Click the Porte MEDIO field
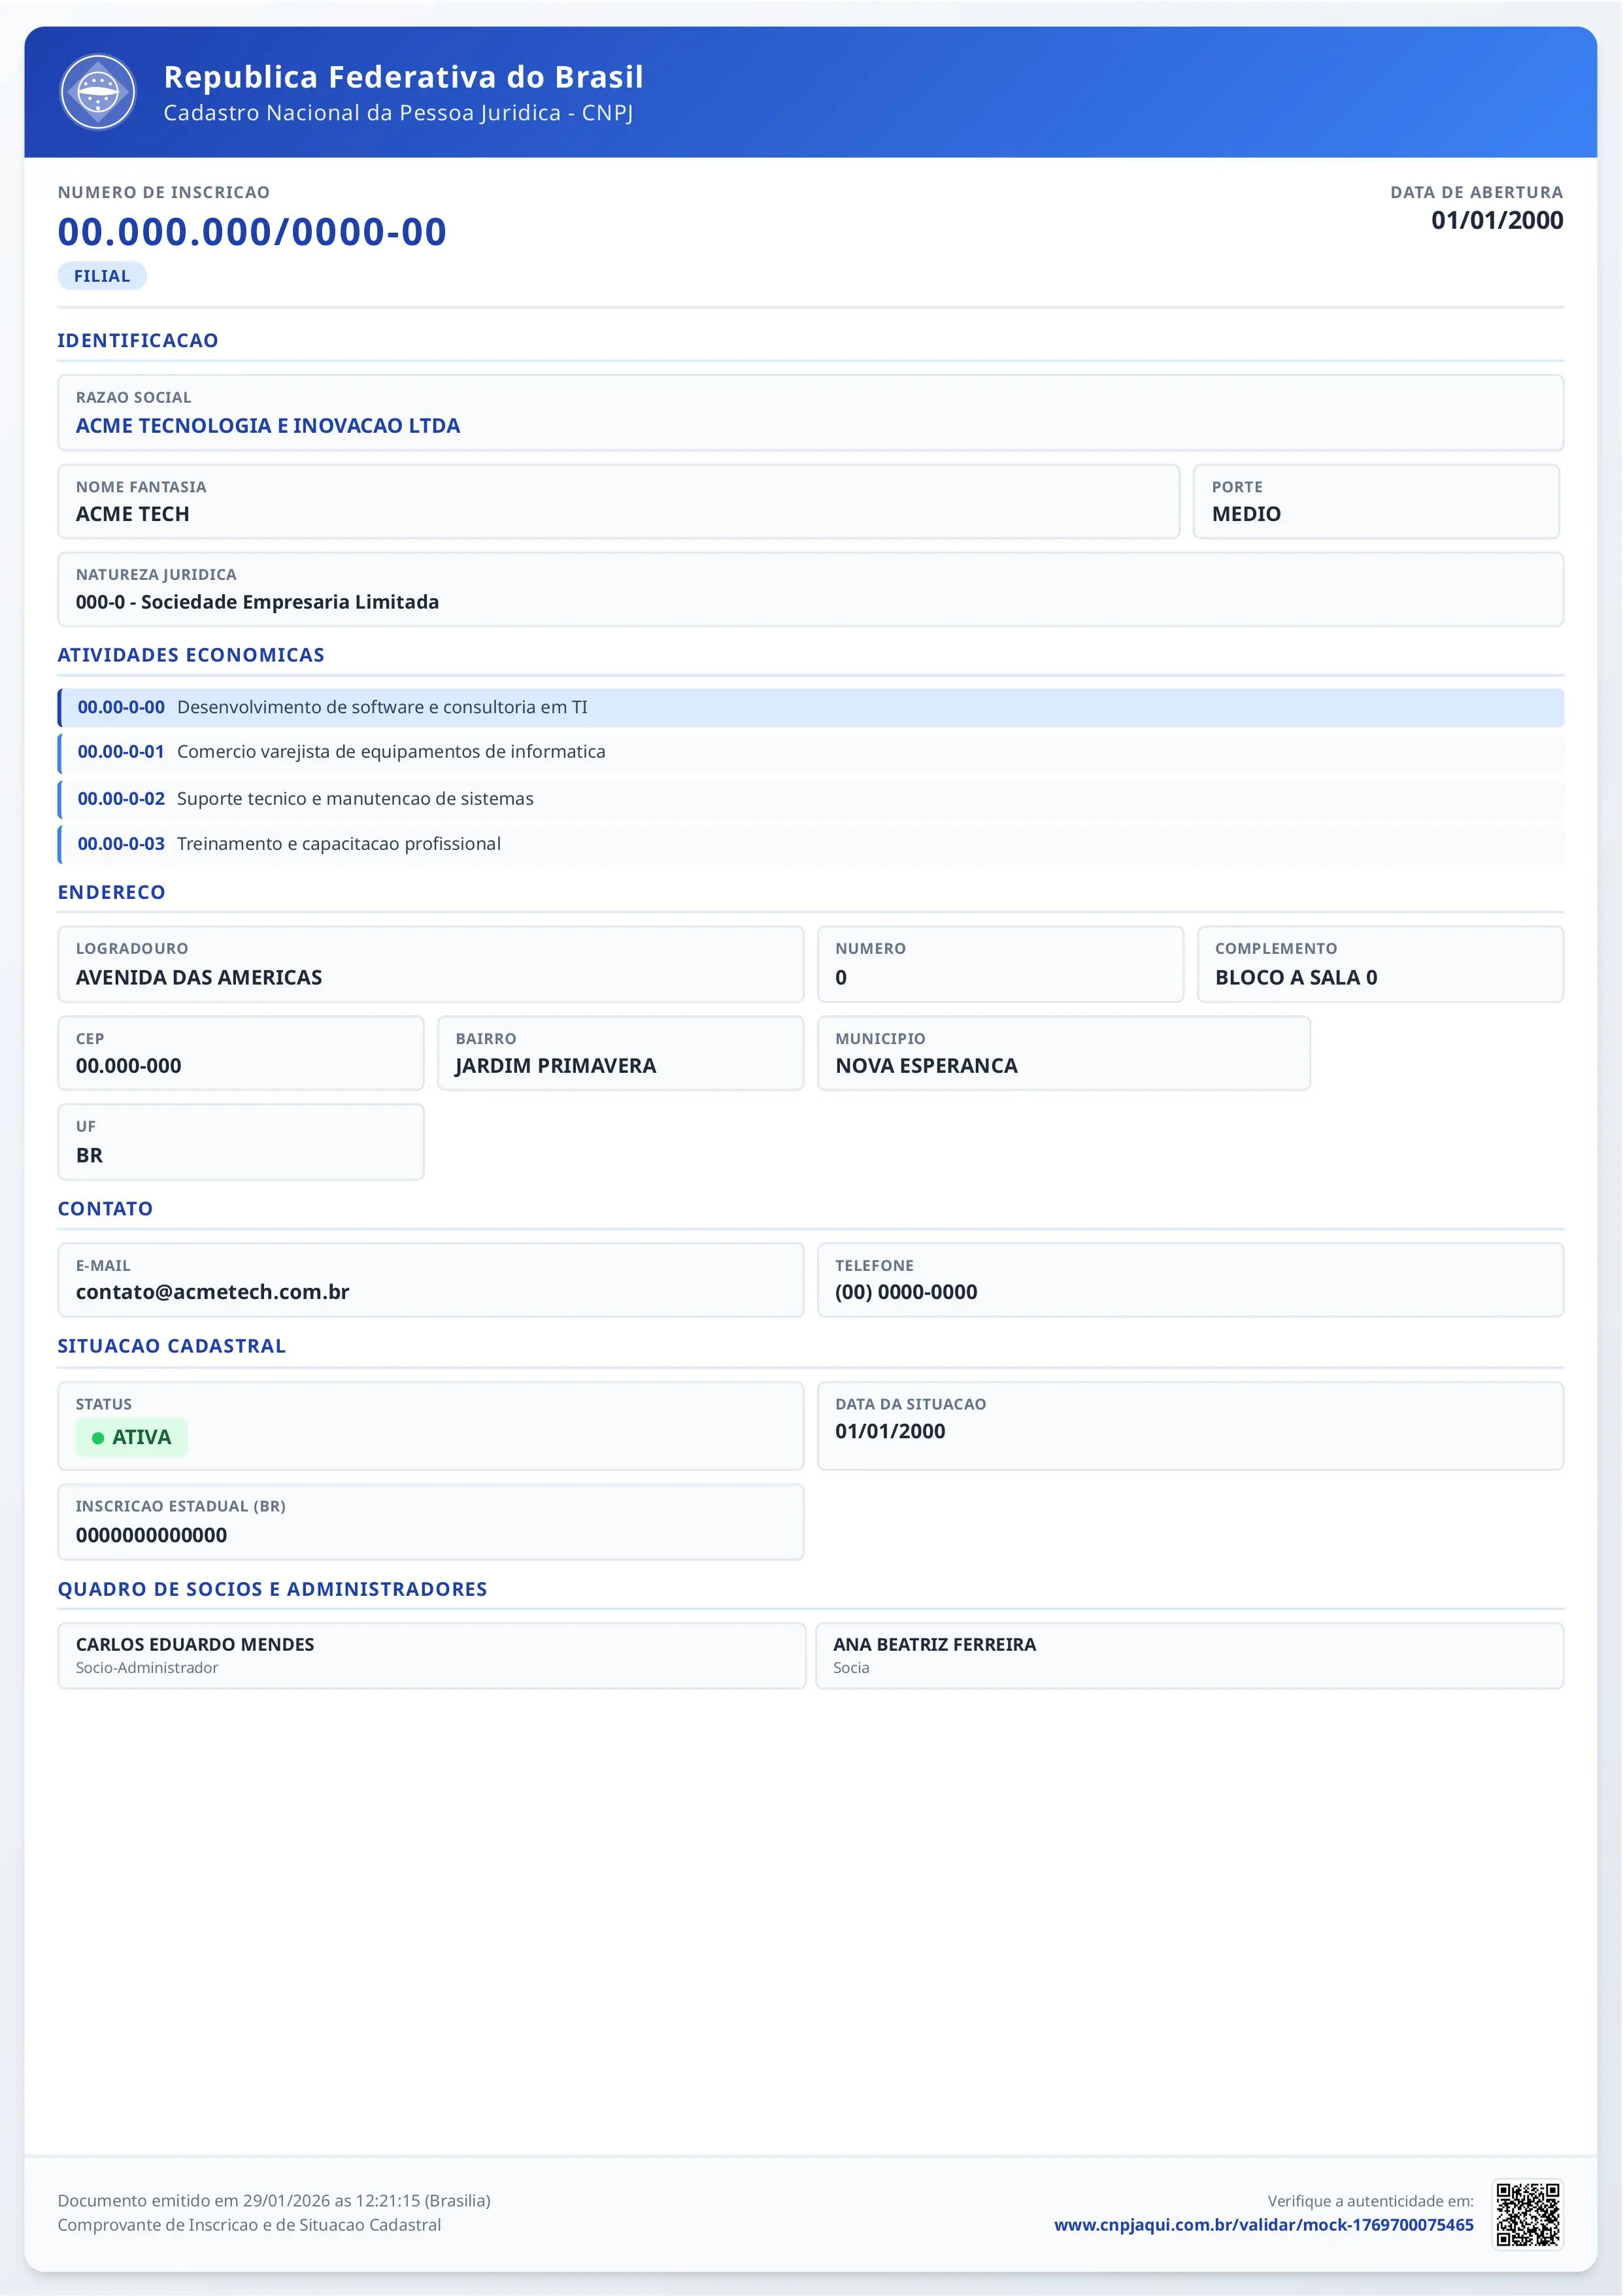The height and width of the screenshot is (2296, 1623). click(x=1376, y=502)
